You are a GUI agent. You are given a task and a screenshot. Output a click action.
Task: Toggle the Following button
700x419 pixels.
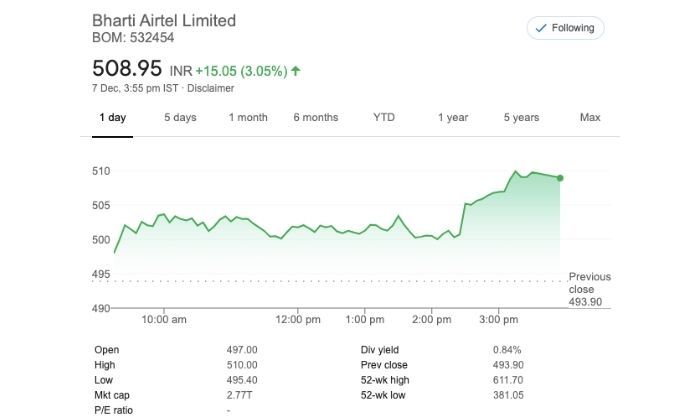(566, 28)
